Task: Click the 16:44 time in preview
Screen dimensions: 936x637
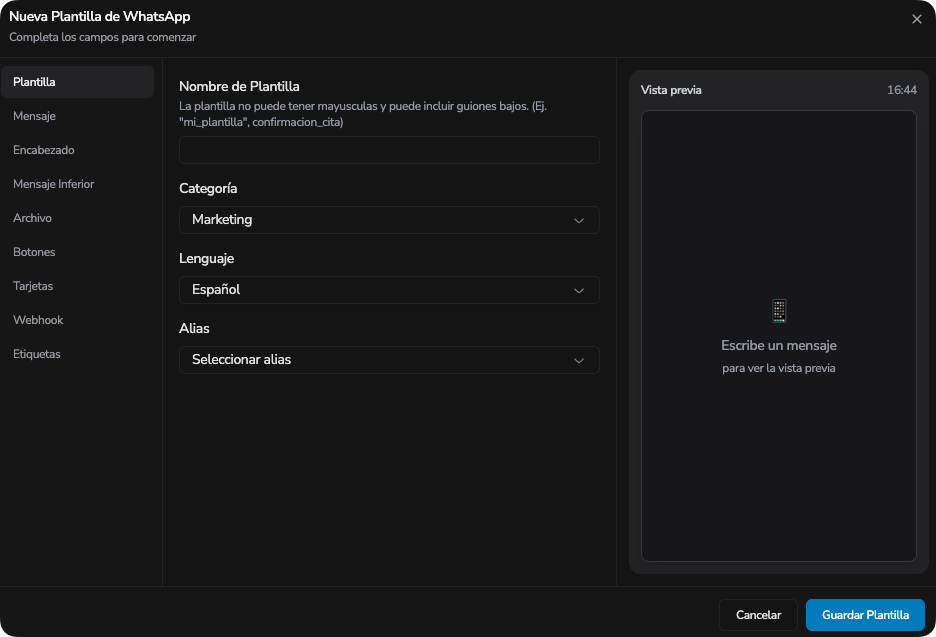Action: pos(901,90)
